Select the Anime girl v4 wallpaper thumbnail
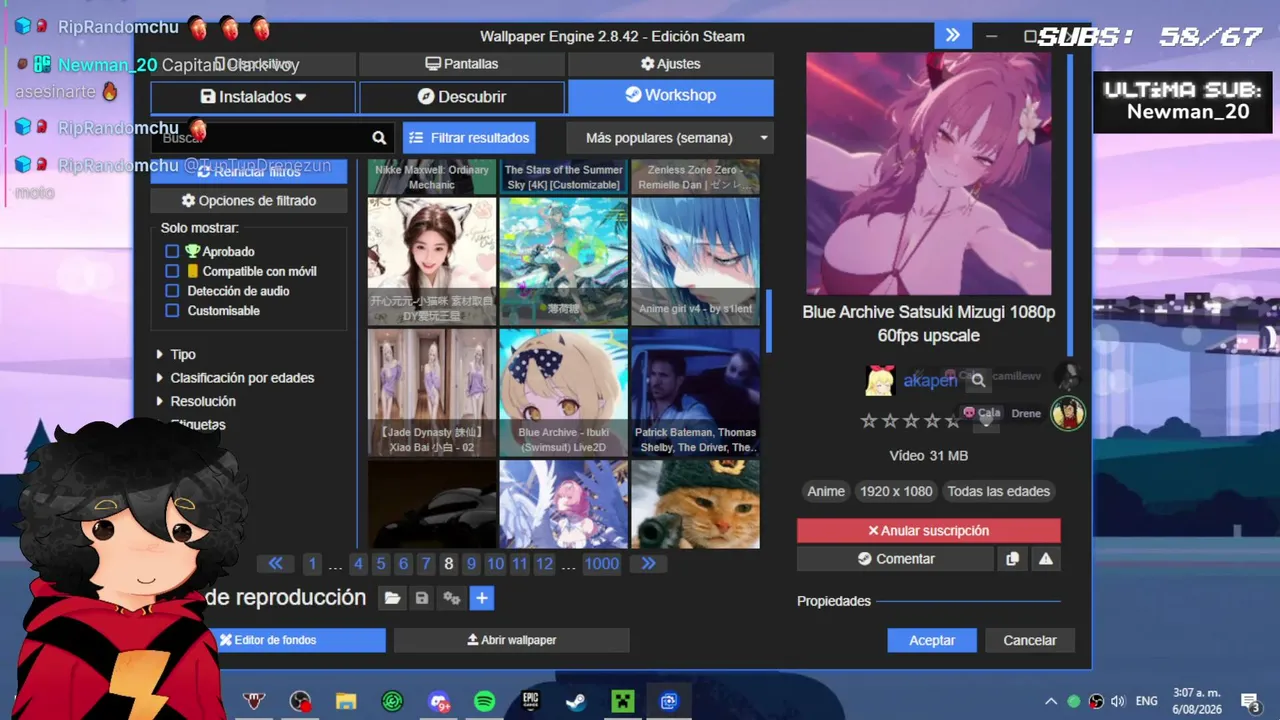 695,262
